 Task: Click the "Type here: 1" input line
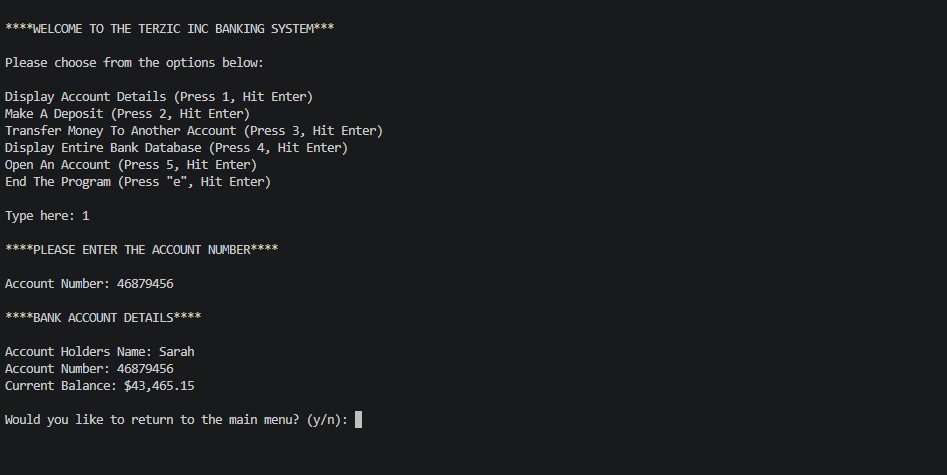47,216
